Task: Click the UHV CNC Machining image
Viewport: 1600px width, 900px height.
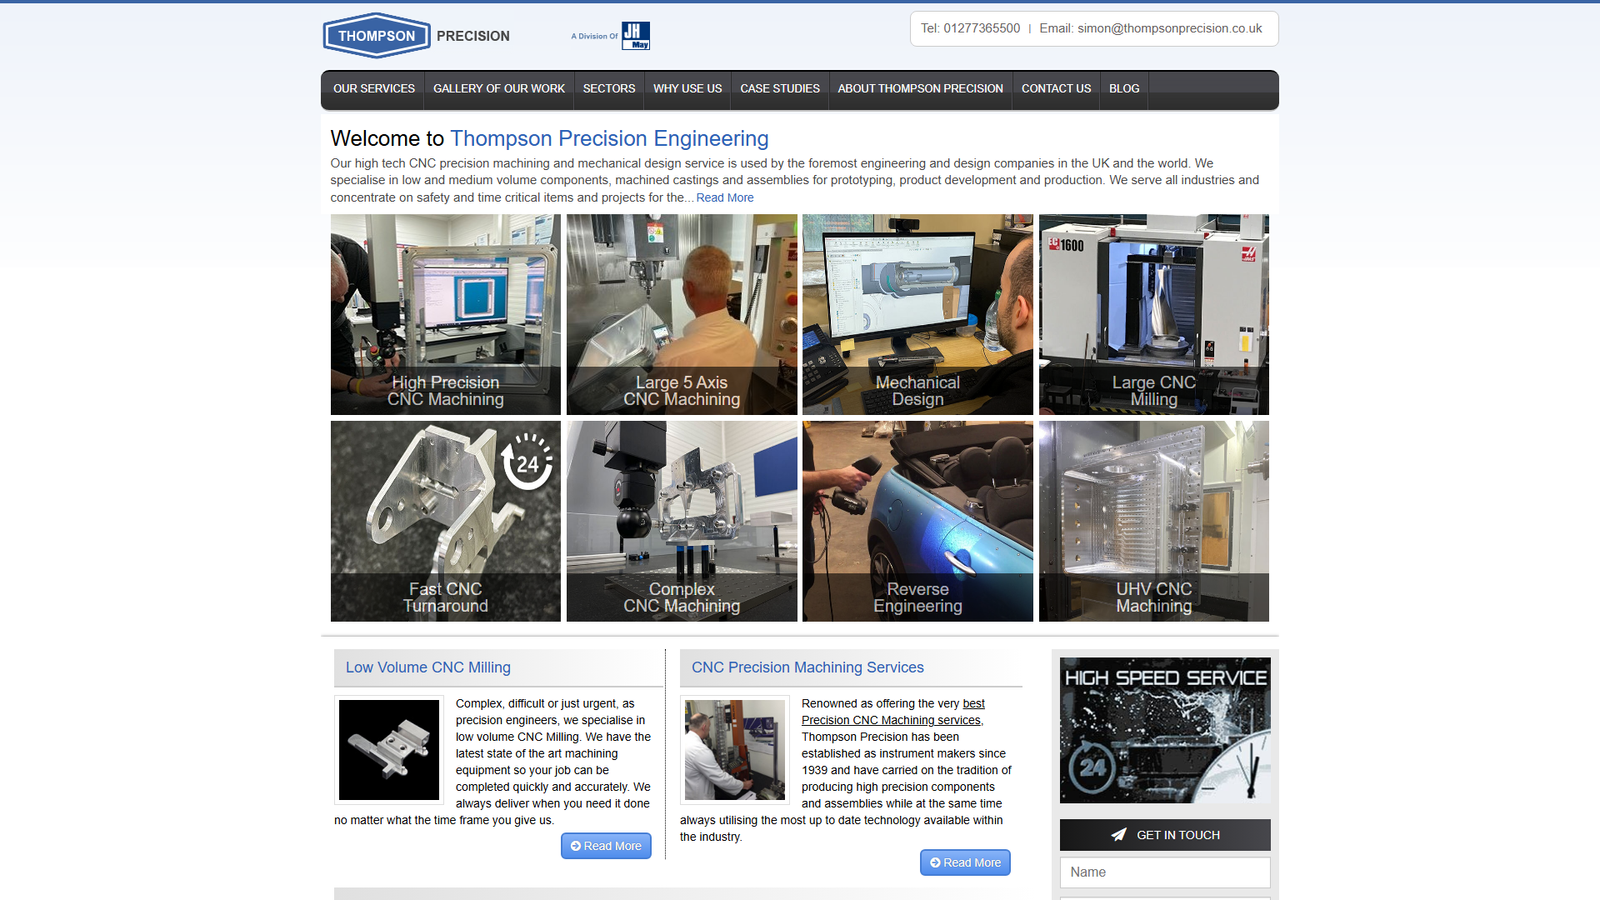Action: tap(1154, 521)
